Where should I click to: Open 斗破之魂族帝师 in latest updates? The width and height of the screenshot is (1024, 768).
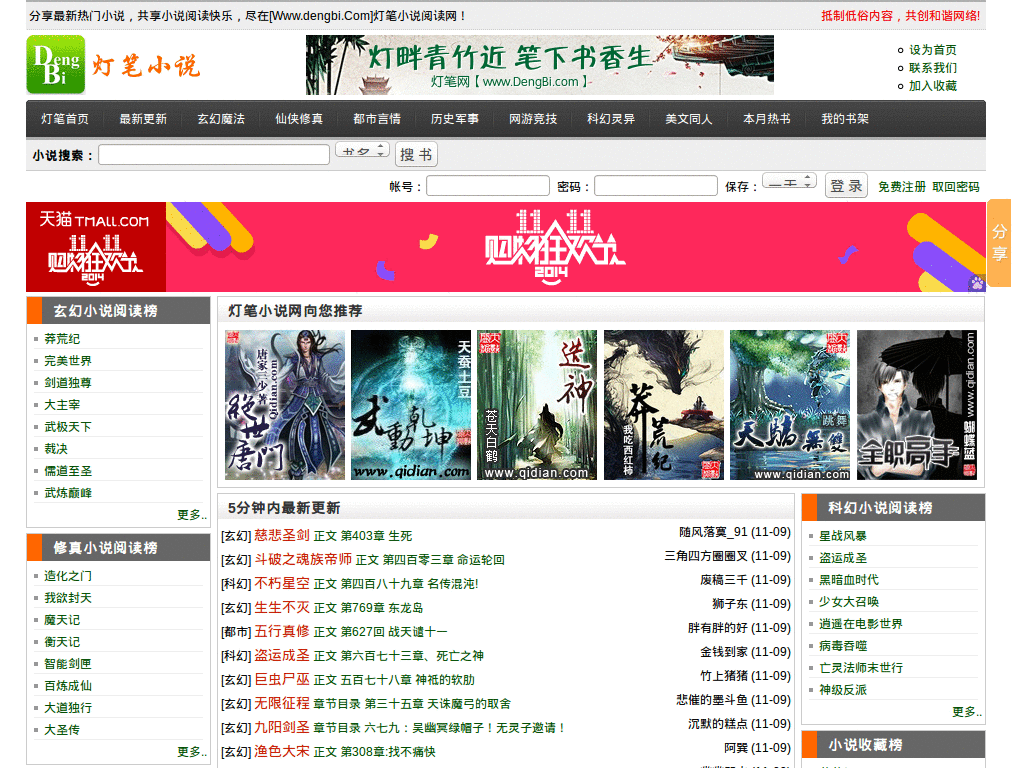pos(303,560)
